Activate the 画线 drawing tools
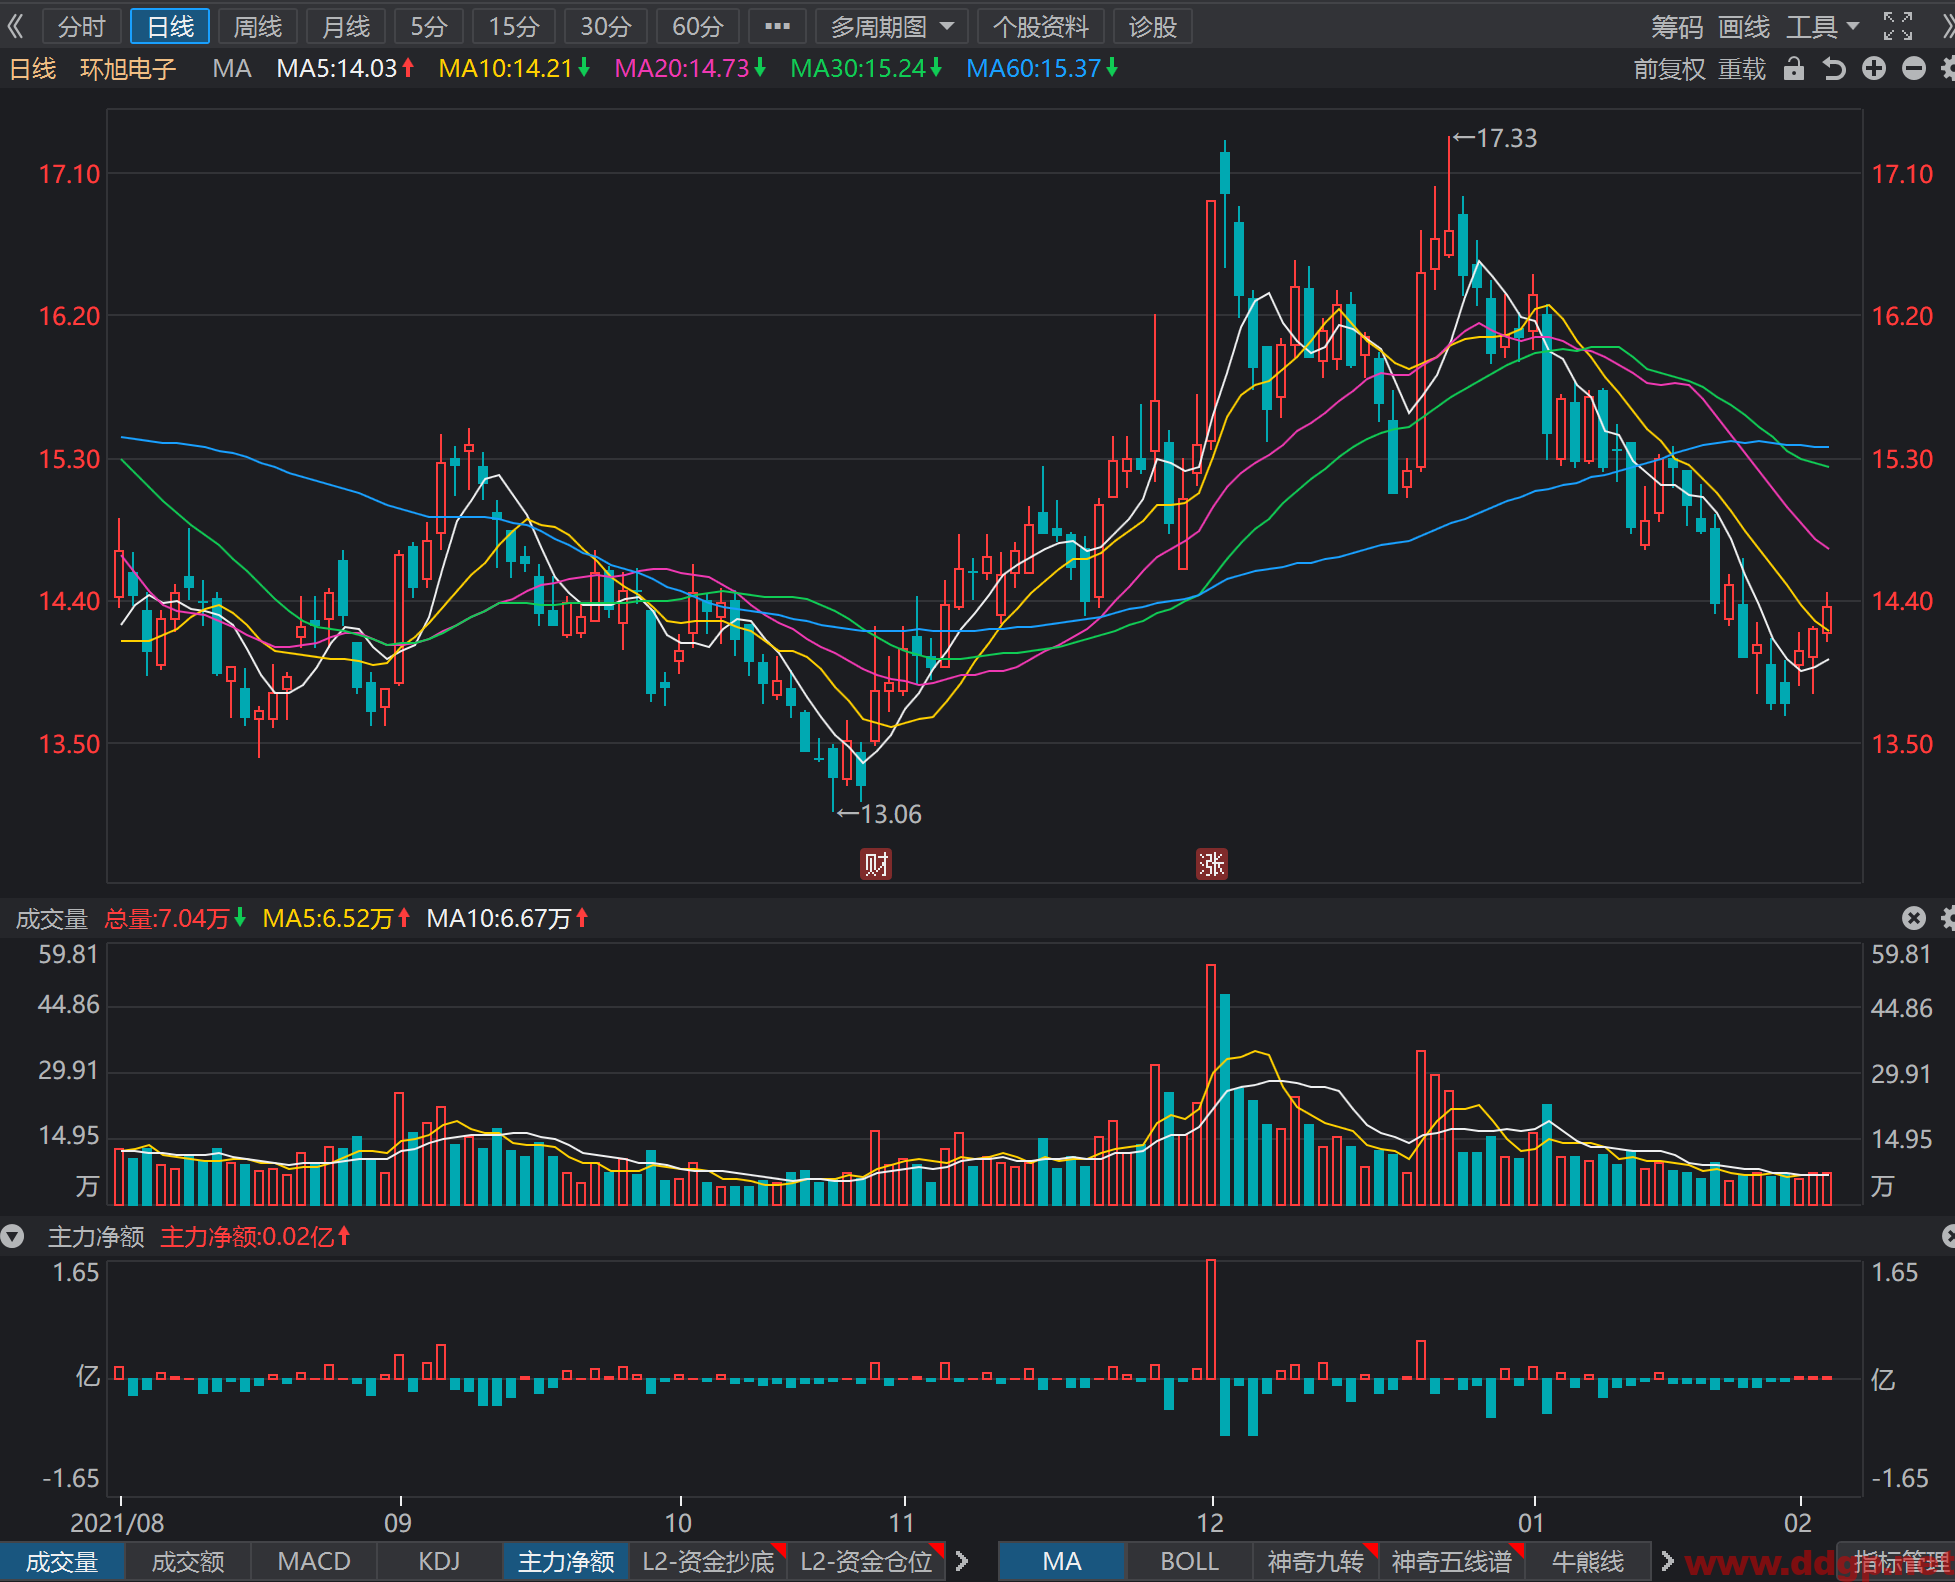This screenshot has width=1955, height=1582. pos(1744,27)
